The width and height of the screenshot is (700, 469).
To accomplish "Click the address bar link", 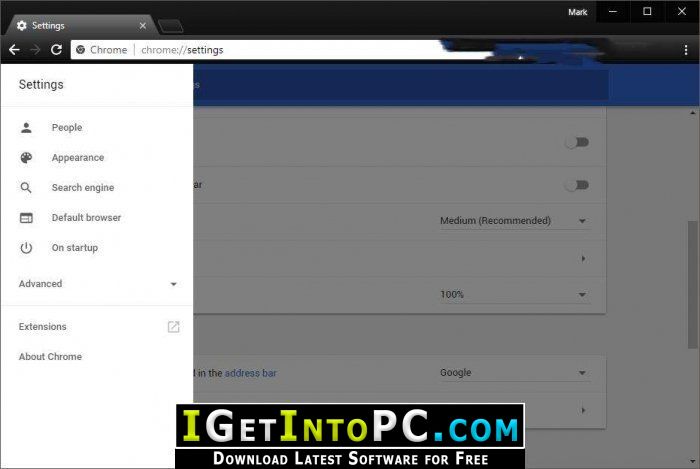I will point(250,373).
